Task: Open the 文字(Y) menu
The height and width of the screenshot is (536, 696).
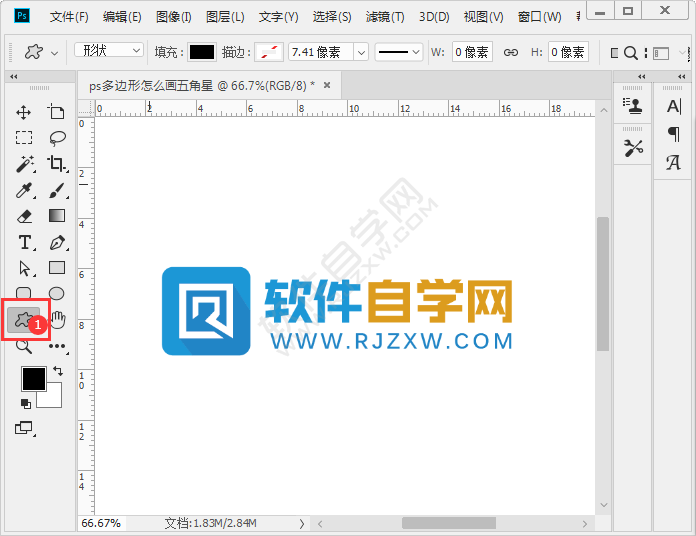Action: coord(278,17)
